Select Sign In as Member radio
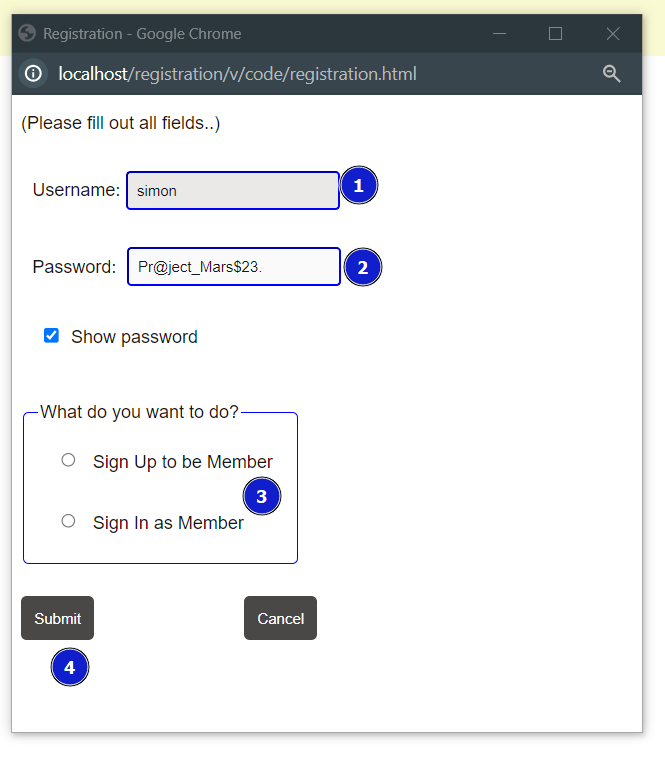Viewport: 665px width, 766px height. tap(68, 521)
